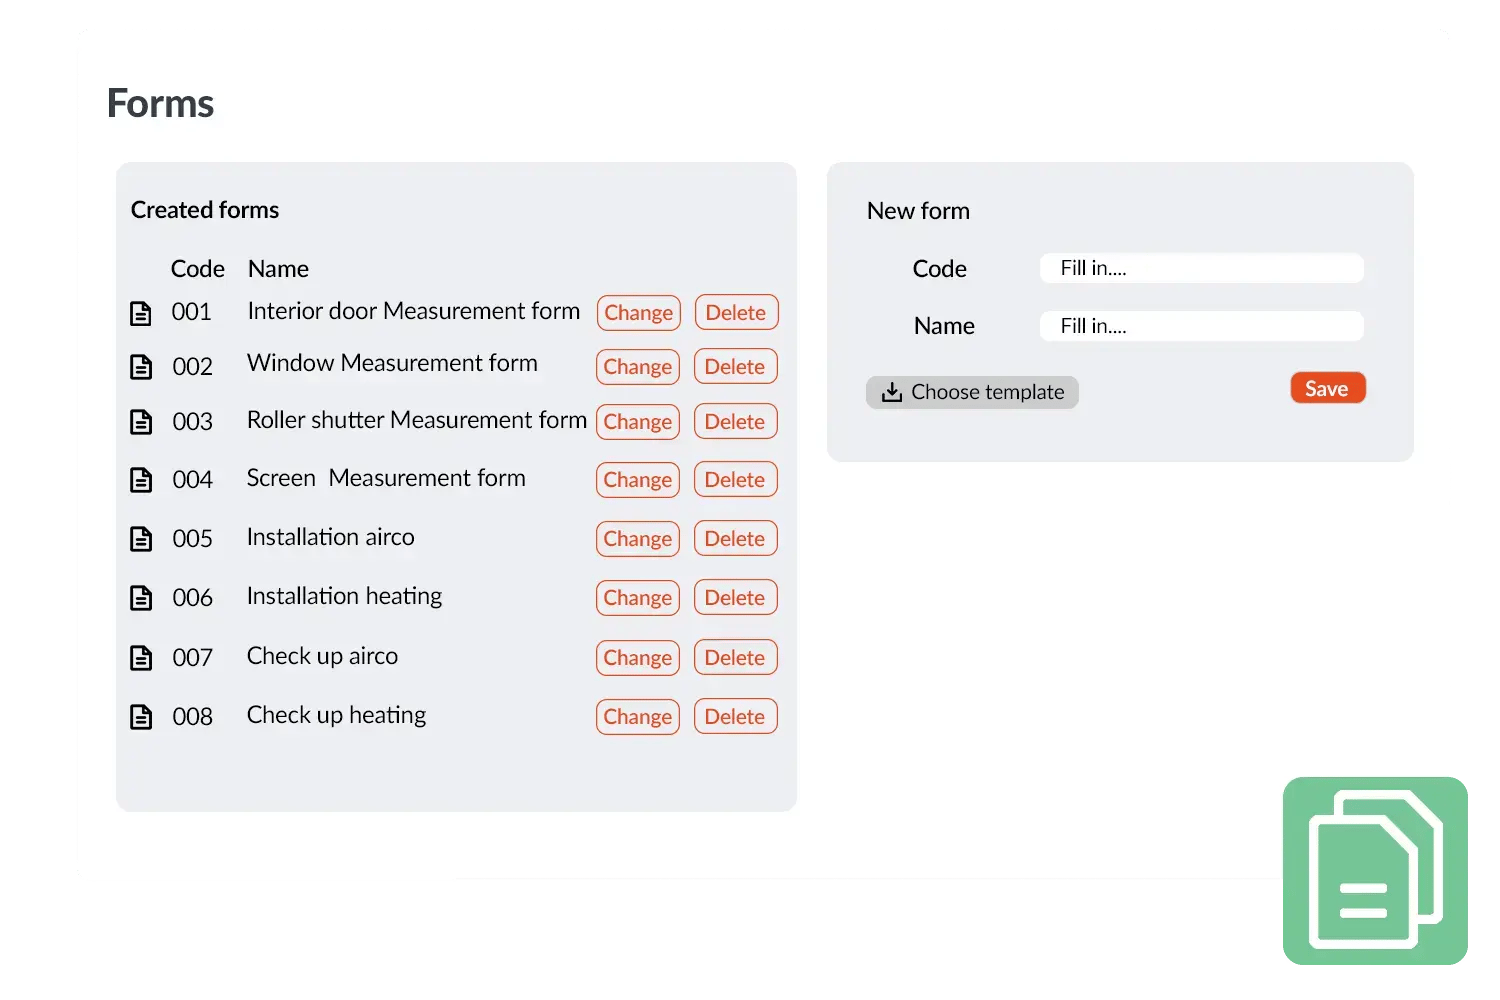This screenshot has height=1000, width=1500.
Task: Click the green documents icon badge
Action: click(1375, 870)
